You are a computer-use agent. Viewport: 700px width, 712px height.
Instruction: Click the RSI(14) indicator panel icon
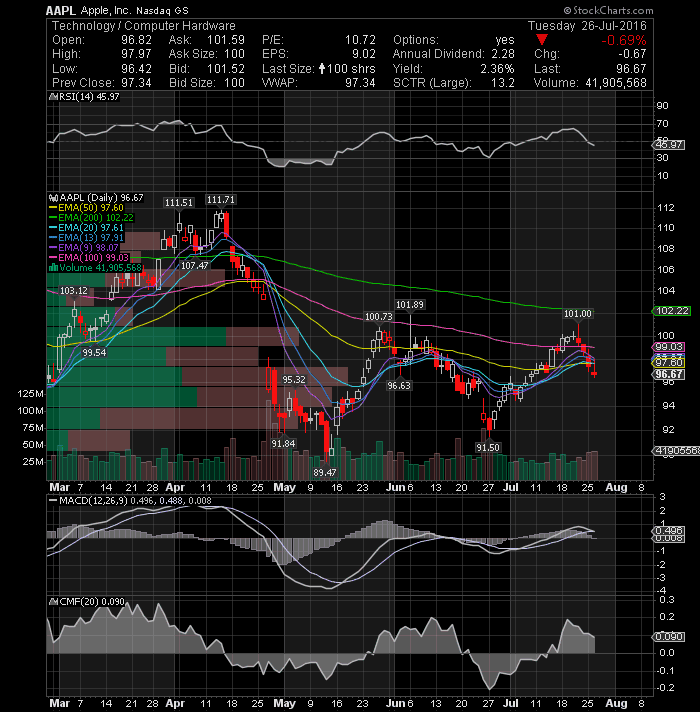coord(54,97)
